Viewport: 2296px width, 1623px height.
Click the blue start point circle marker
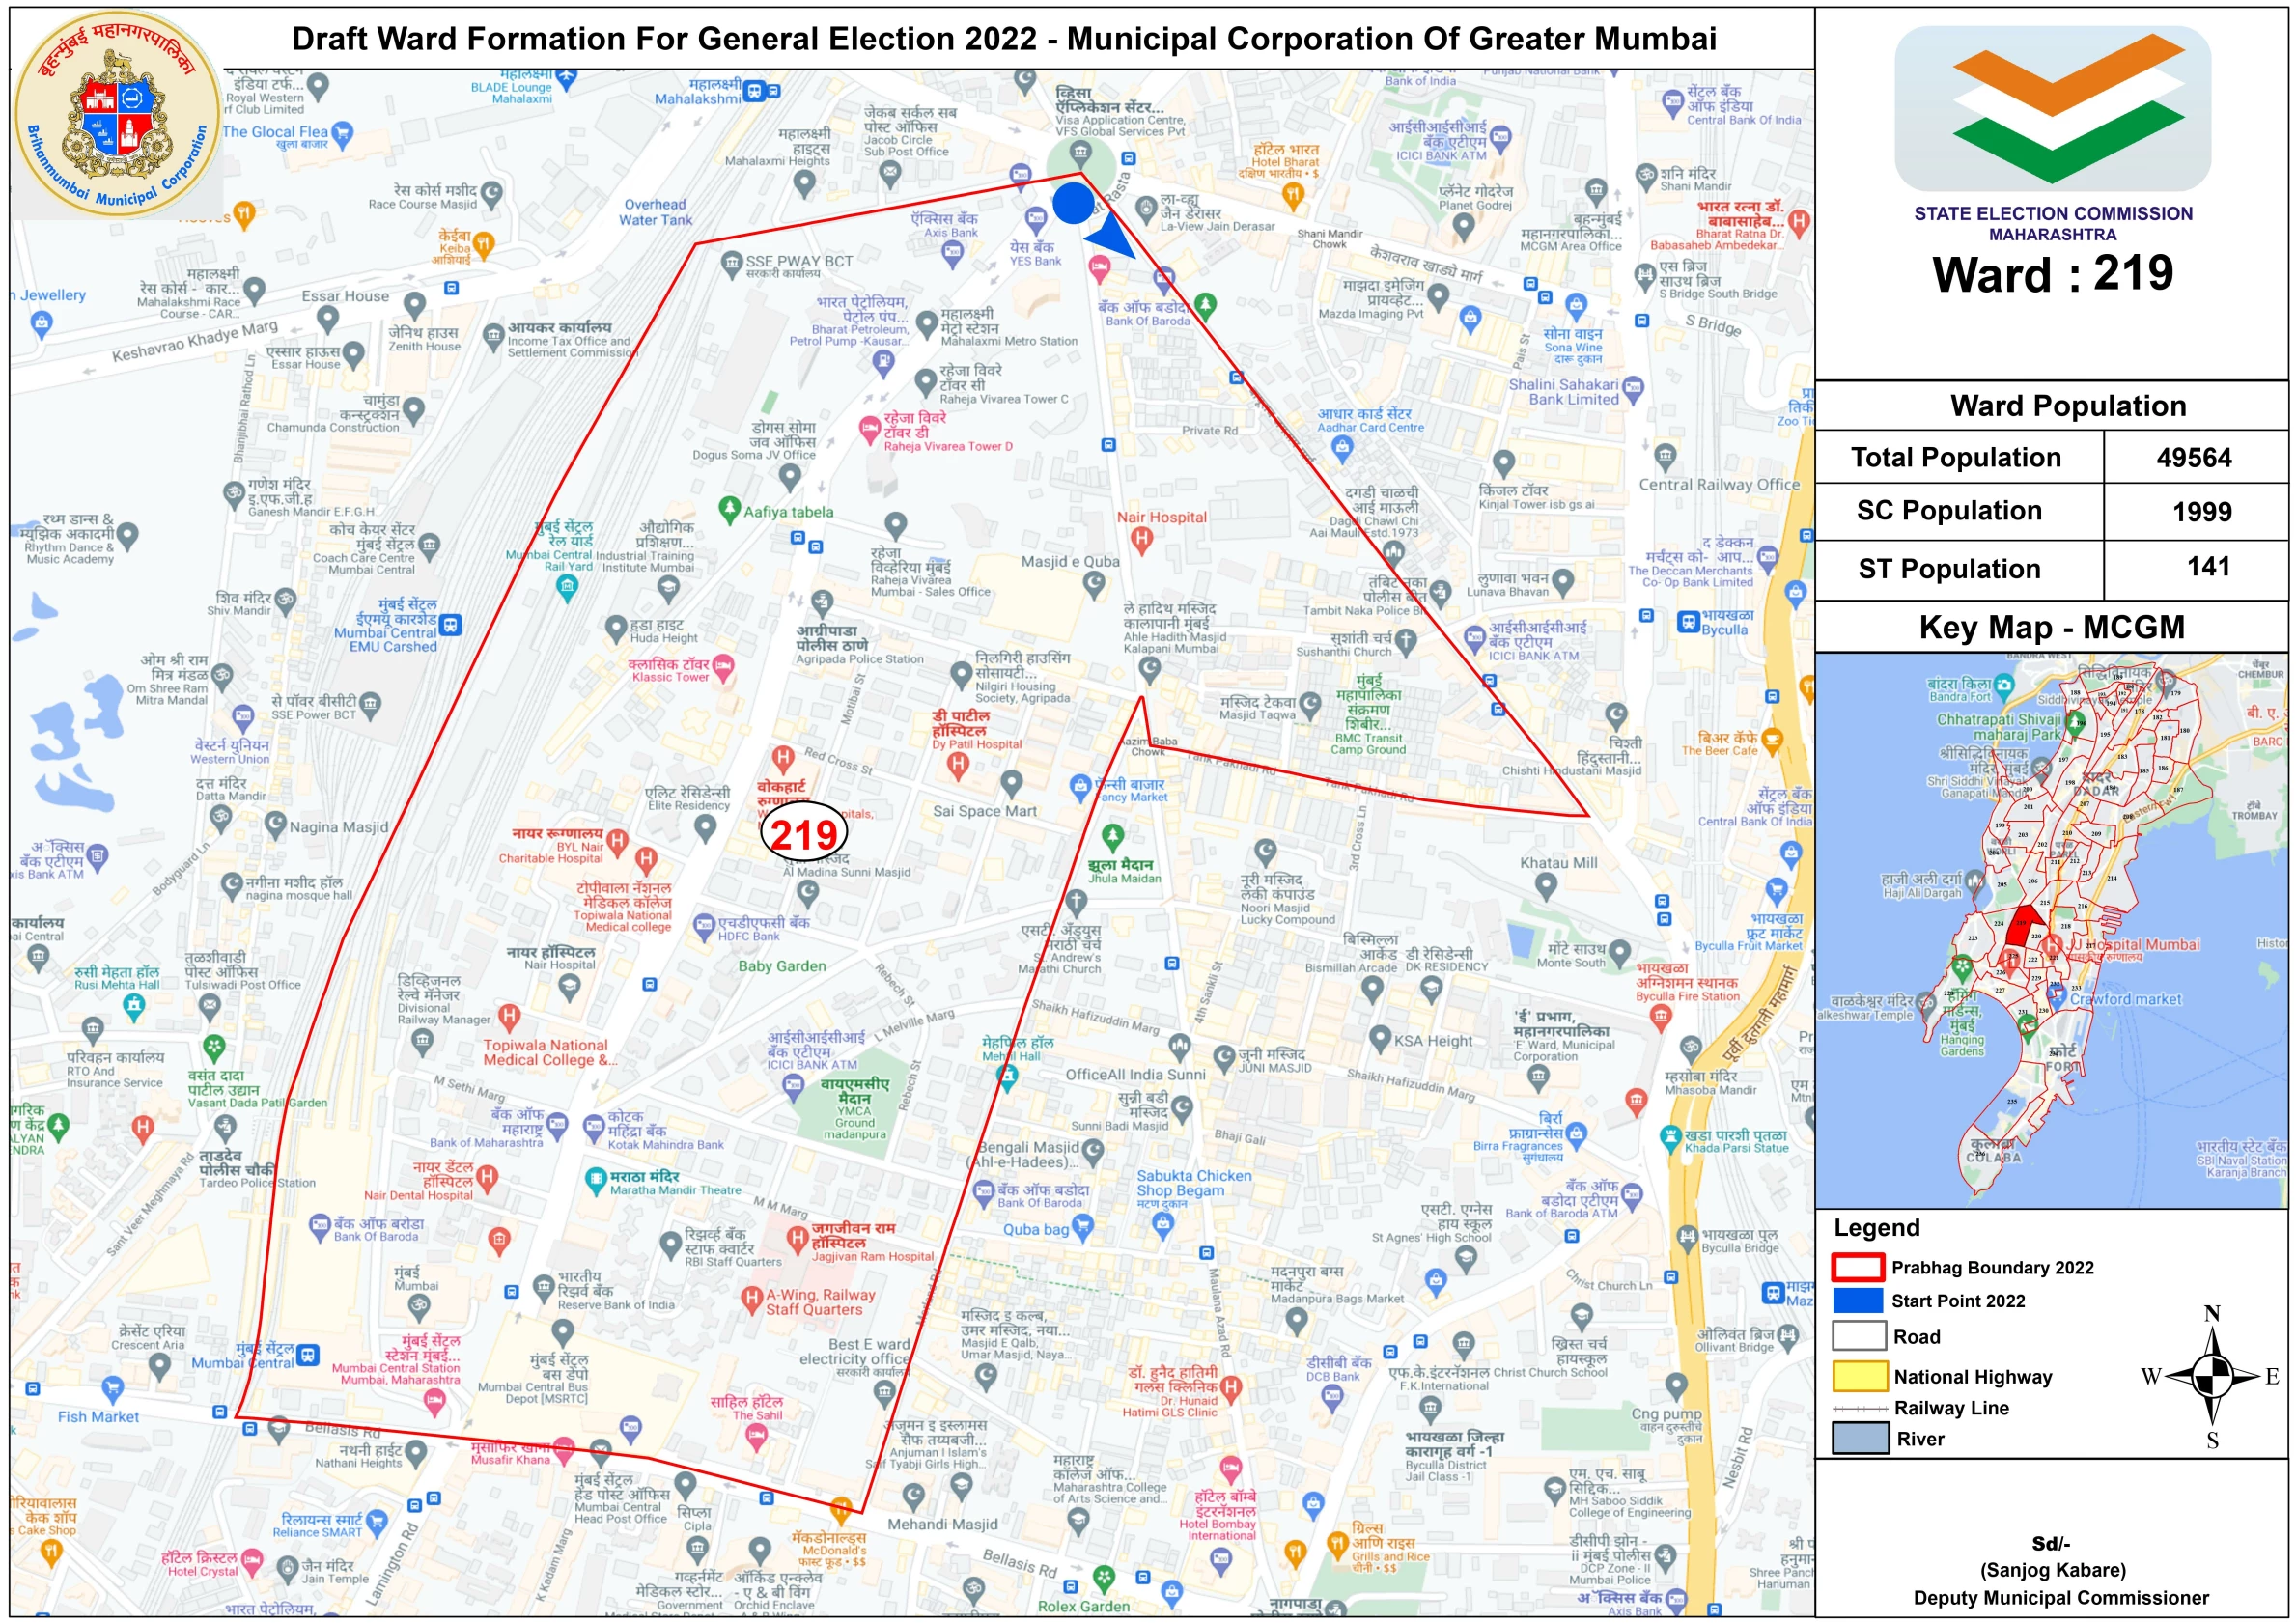(x=1073, y=203)
